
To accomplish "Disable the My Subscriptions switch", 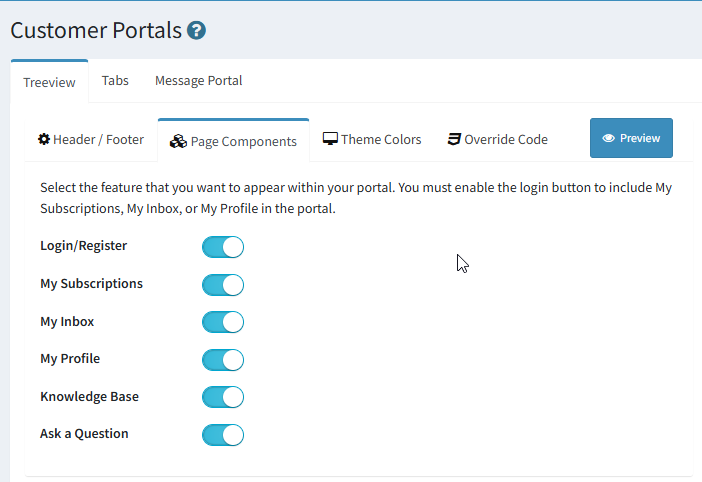I will (223, 285).
